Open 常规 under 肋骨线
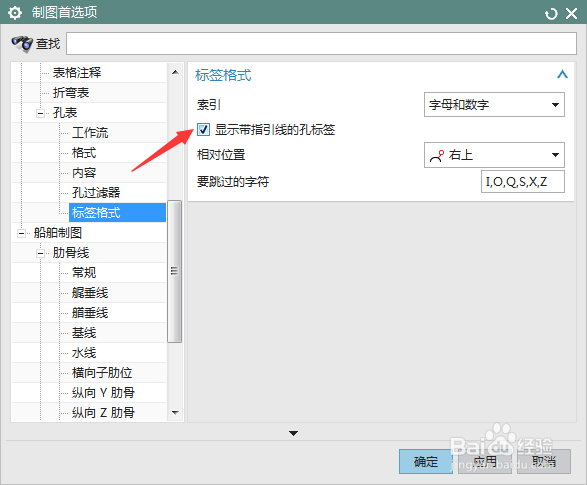The height and width of the screenshot is (485, 587). pyautogui.click(x=84, y=273)
